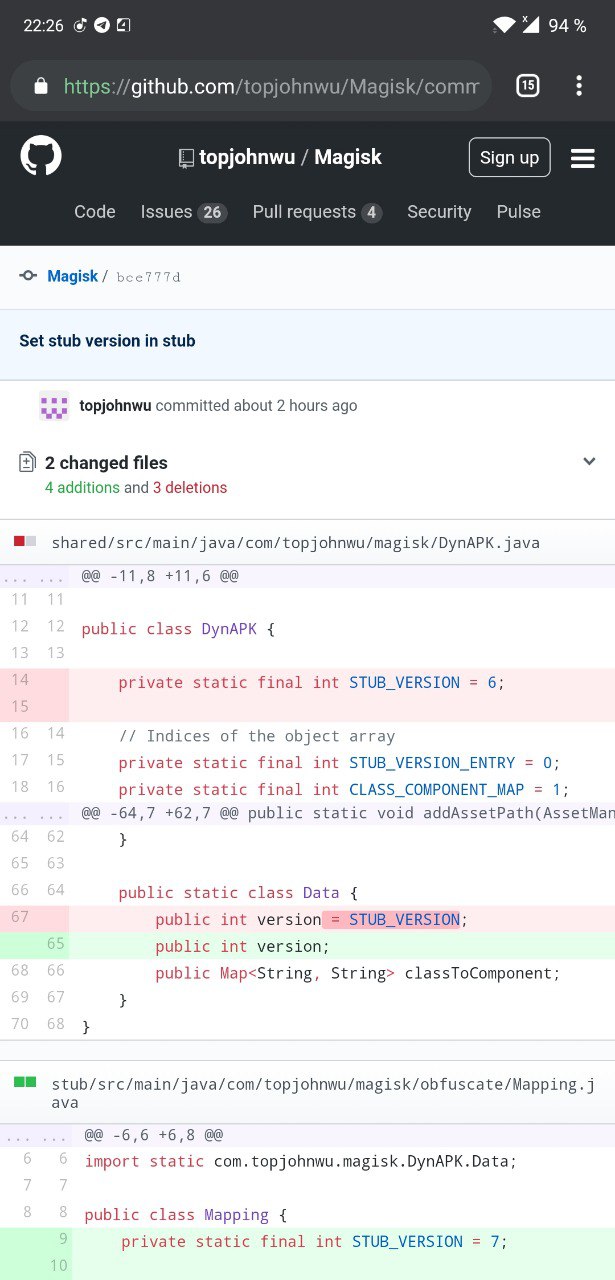Click the 'Set stub version in stub' title
Viewport: 615px width, 1280px height.
coord(107,341)
